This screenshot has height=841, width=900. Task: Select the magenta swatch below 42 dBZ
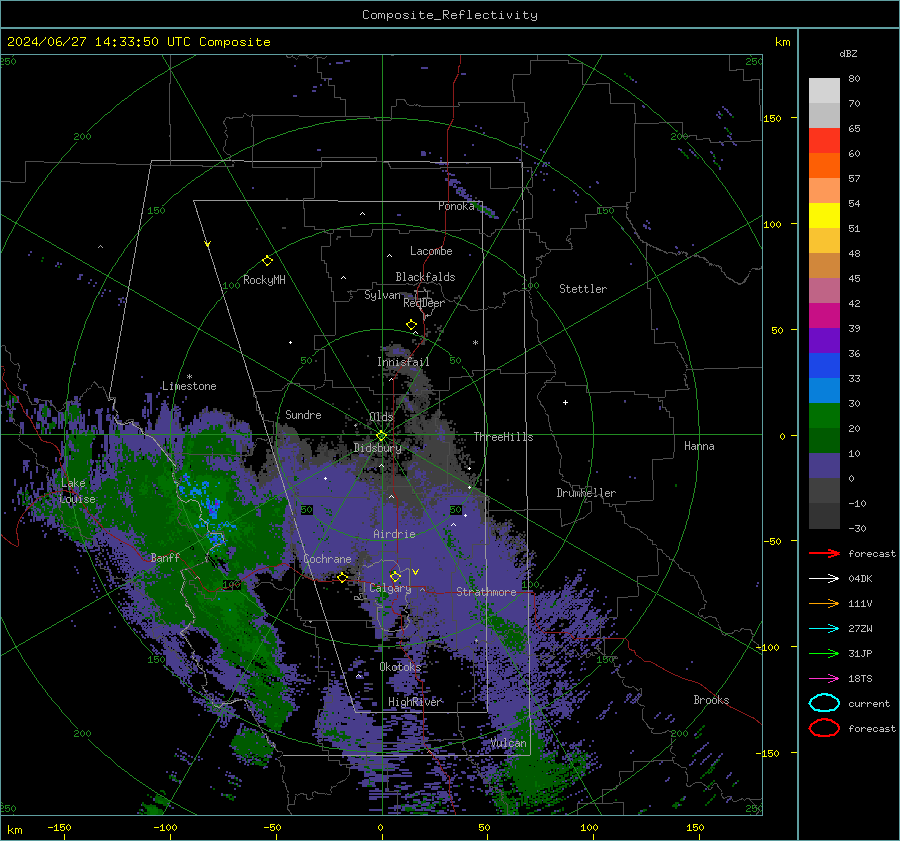coord(824,315)
